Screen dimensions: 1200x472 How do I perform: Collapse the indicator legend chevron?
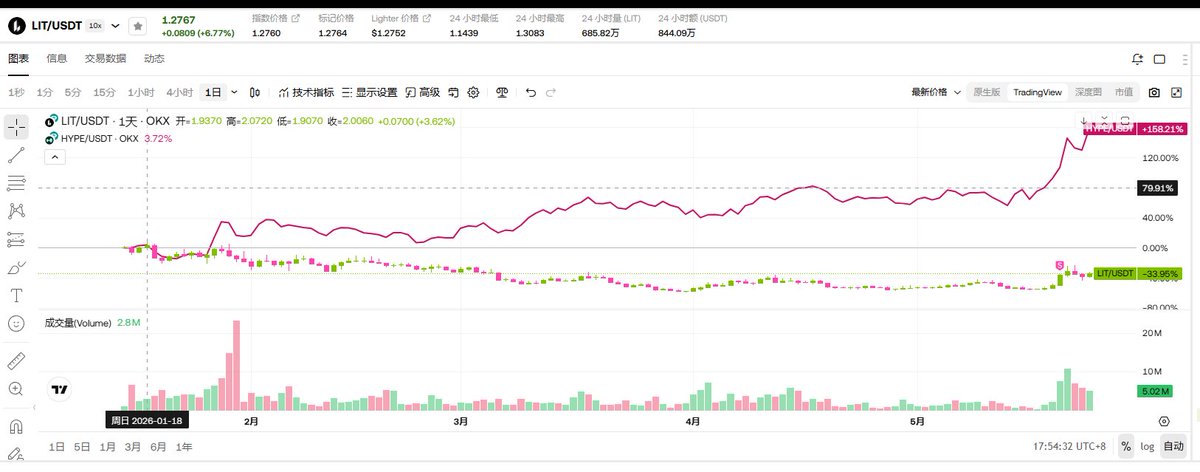click(54, 157)
